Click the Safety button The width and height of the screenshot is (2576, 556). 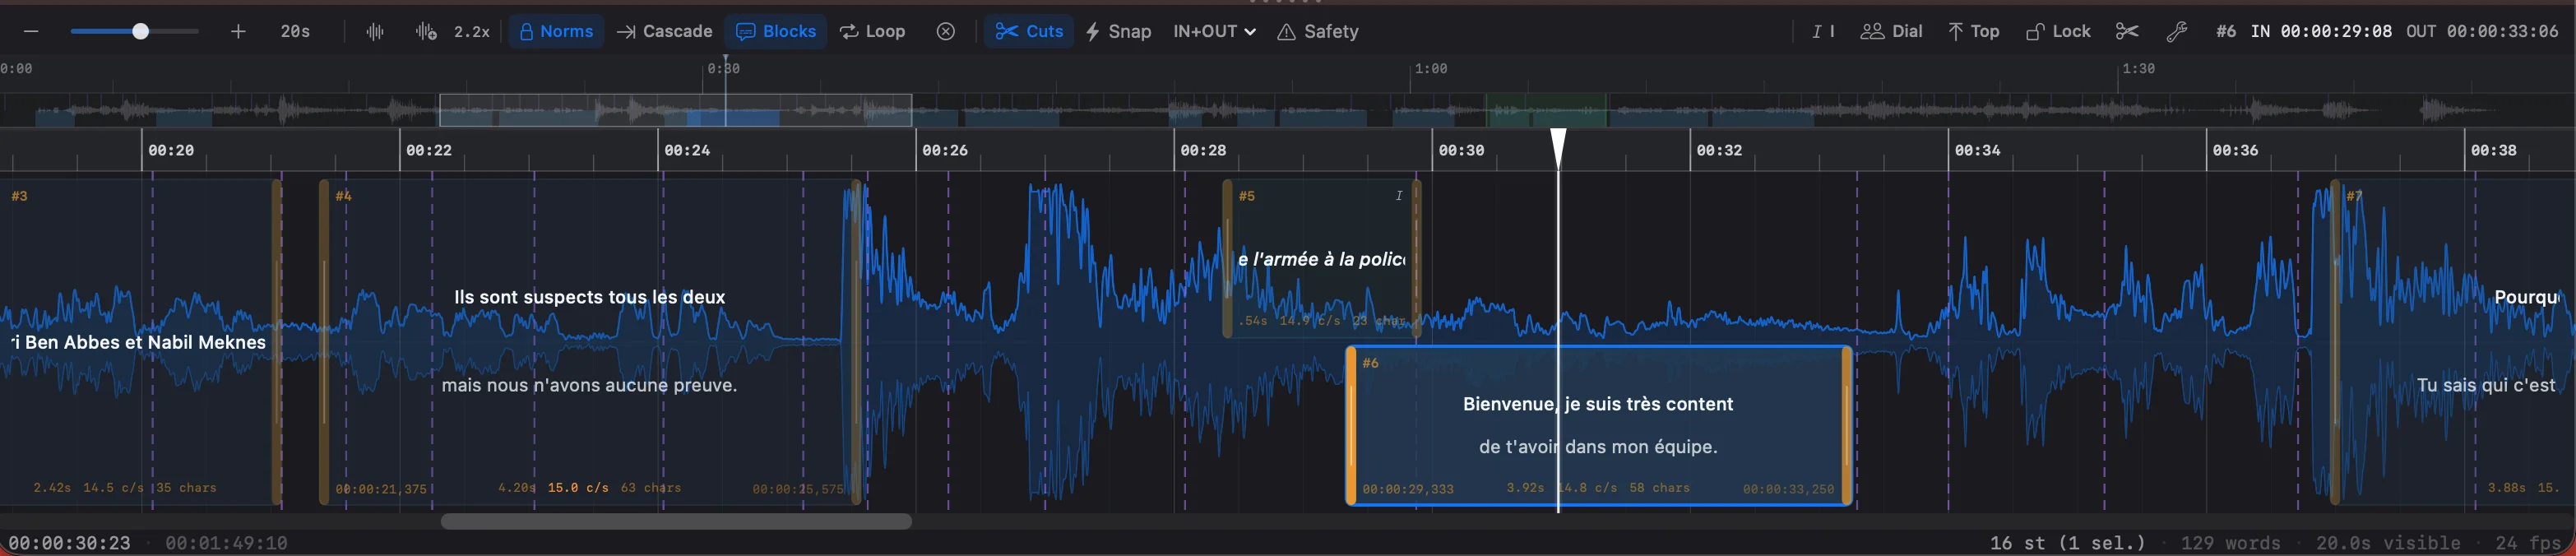pos(1318,32)
